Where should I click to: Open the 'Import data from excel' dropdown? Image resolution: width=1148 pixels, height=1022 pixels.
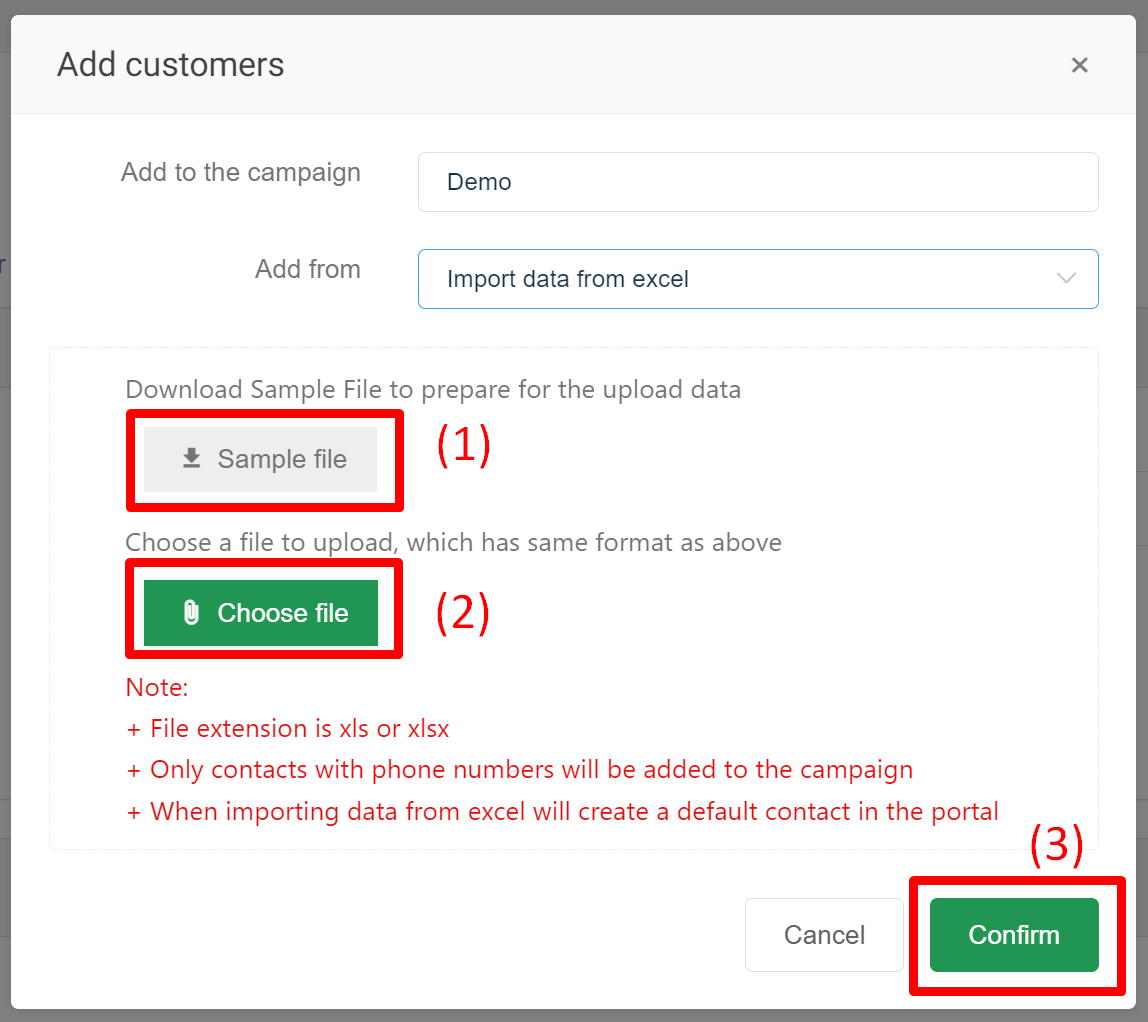[x=740, y=279]
